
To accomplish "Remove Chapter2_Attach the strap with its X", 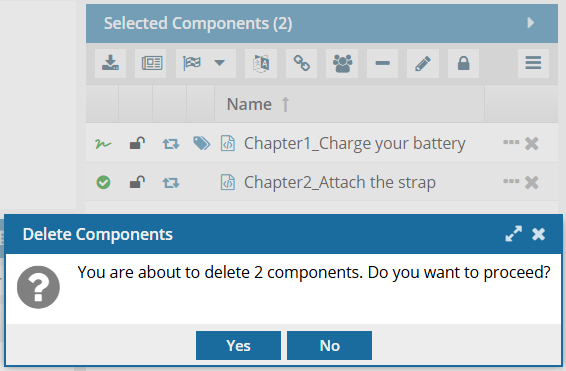I will (532, 182).
